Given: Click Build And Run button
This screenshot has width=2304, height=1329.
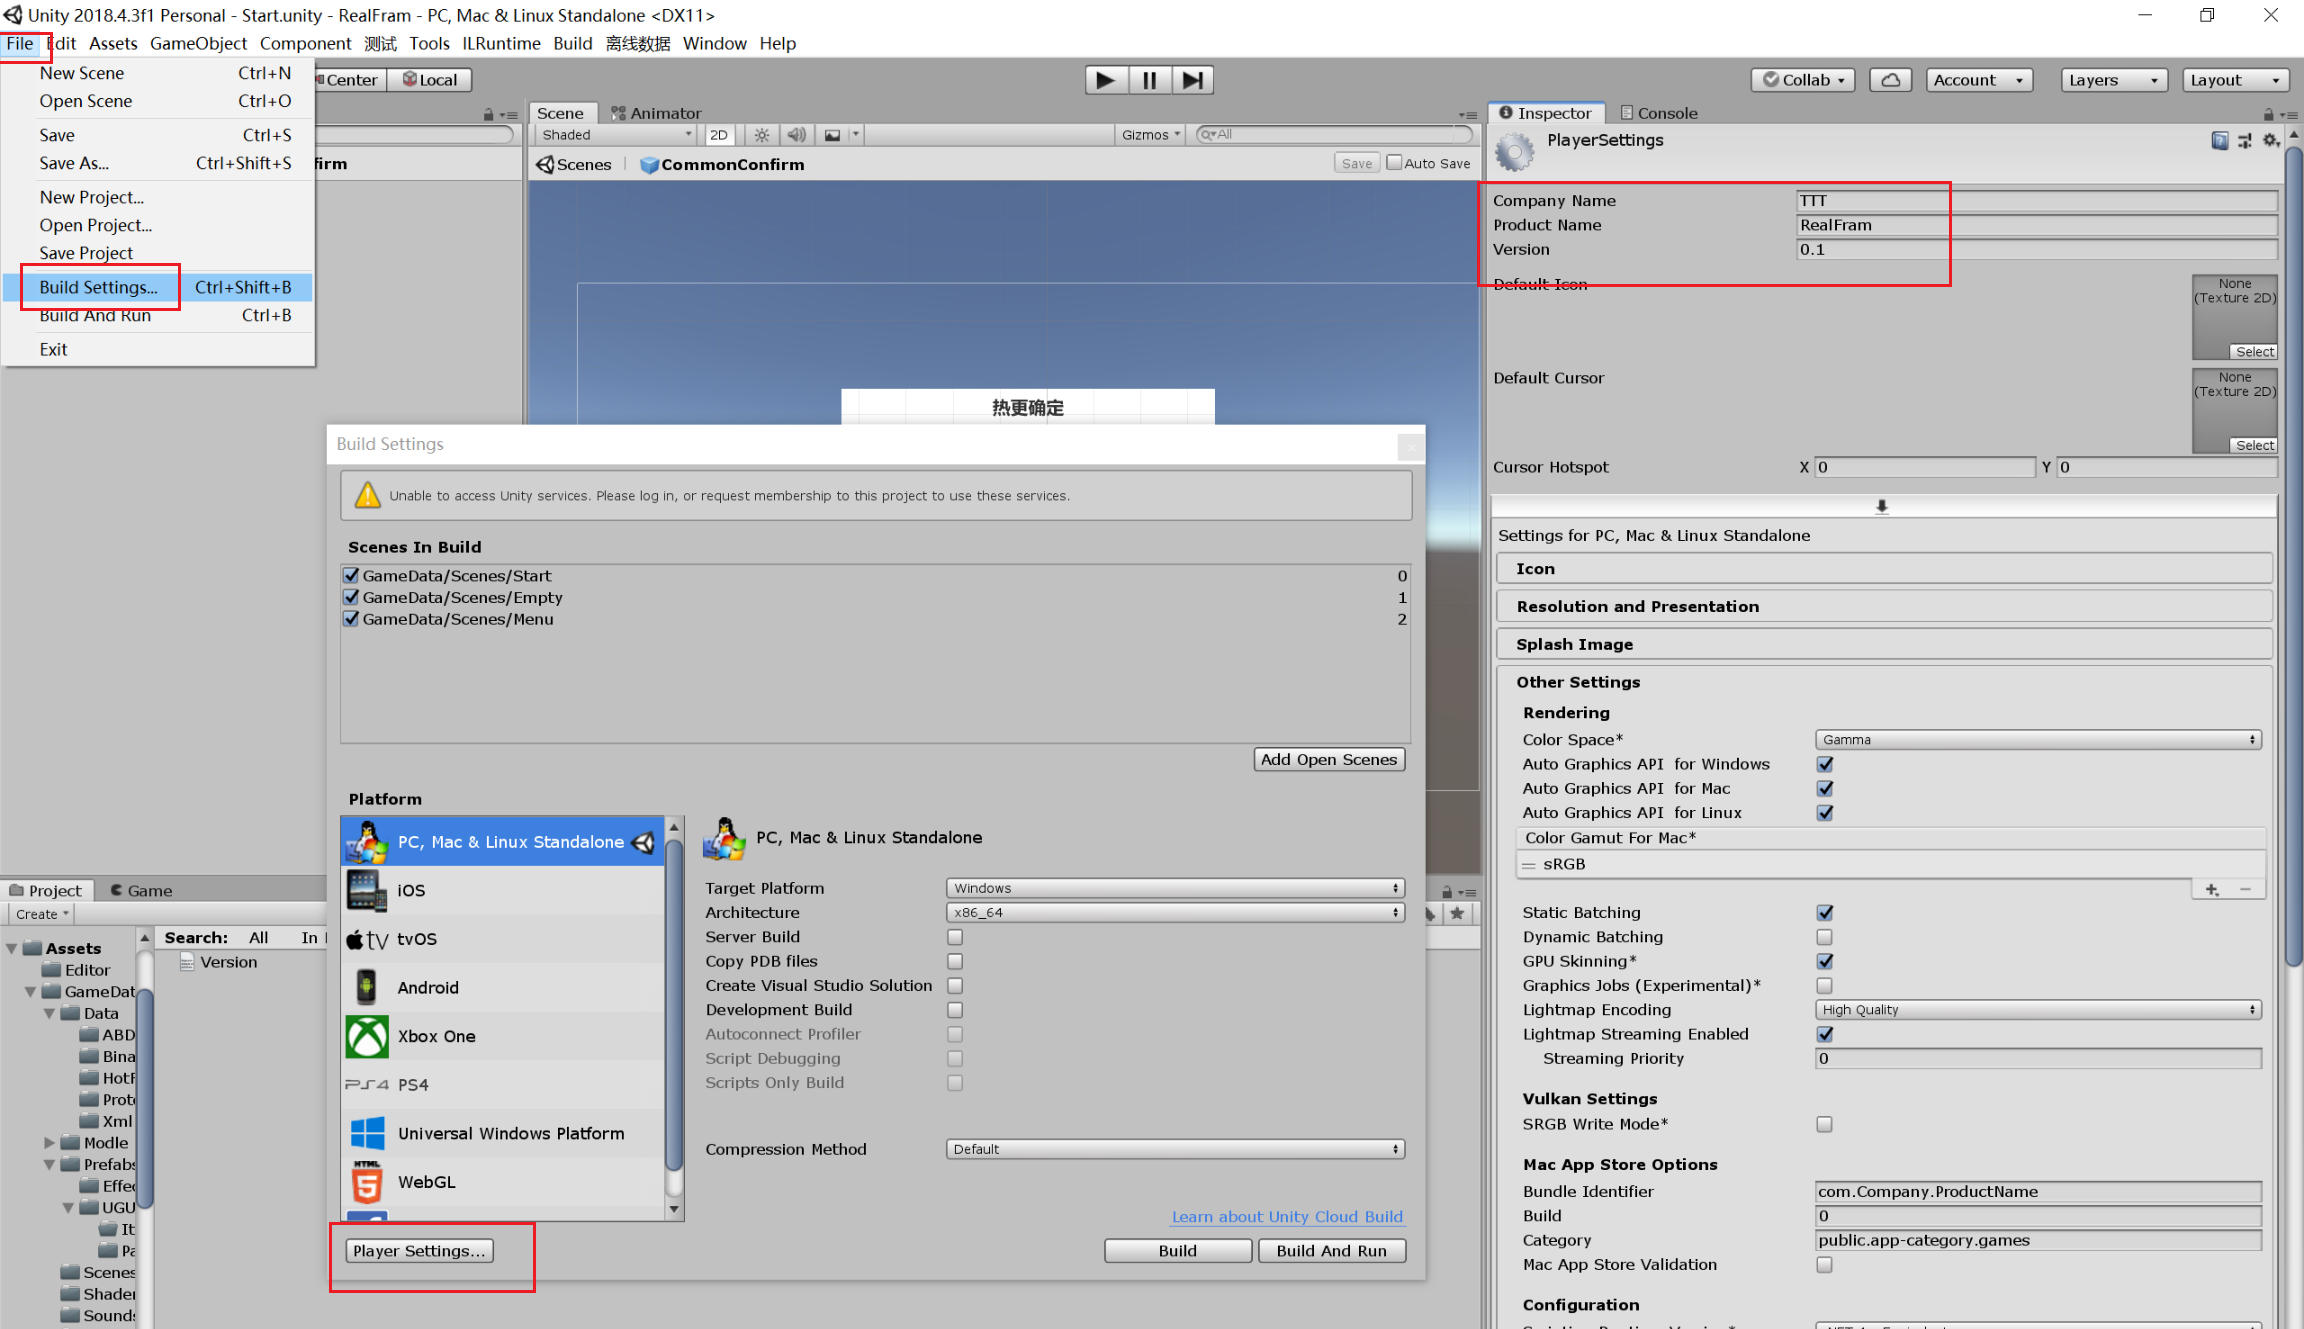Looking at the screenshot, I should coord(1332,1251).
